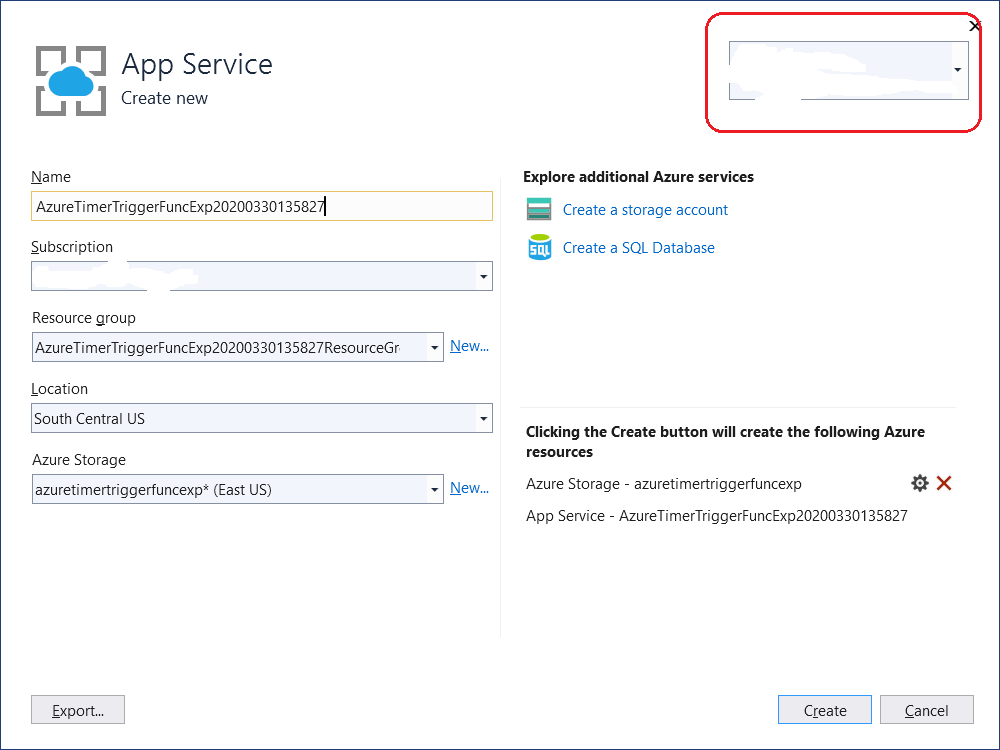Click the Name input field

(x=261, y=206)
